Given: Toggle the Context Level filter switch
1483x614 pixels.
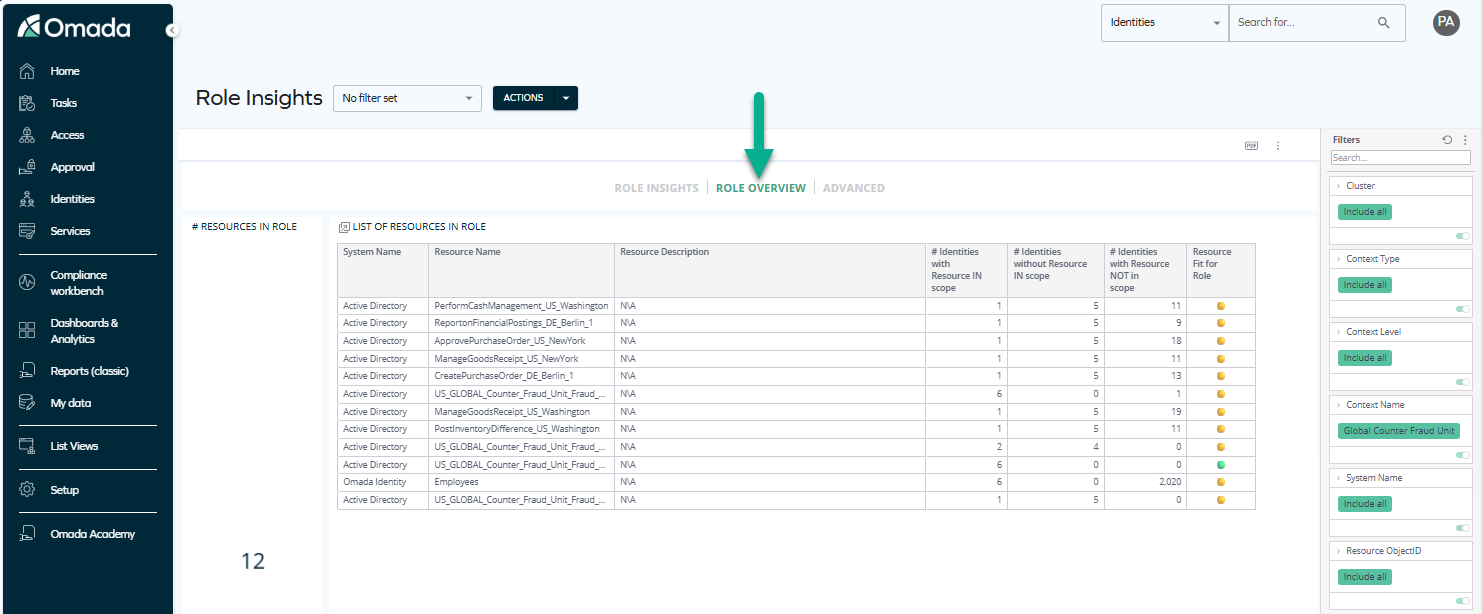Looking at the screenshot, I should [1463, 382].
